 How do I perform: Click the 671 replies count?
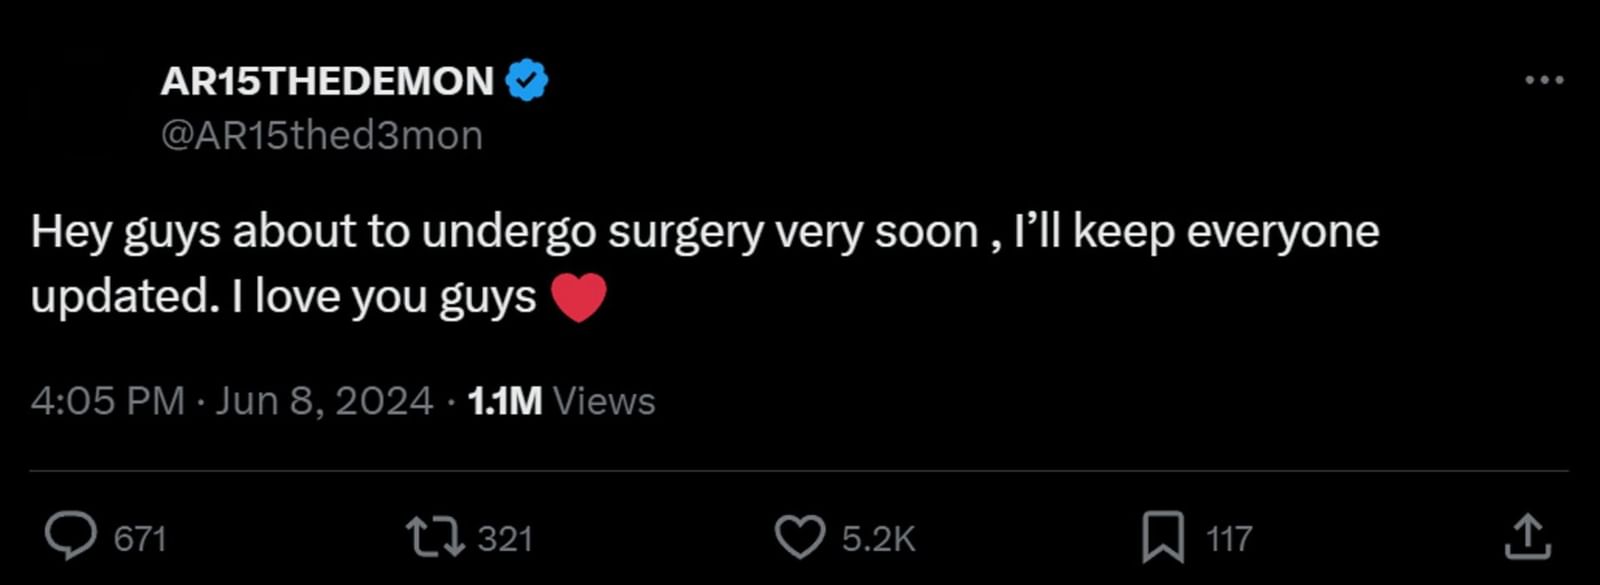140,539
